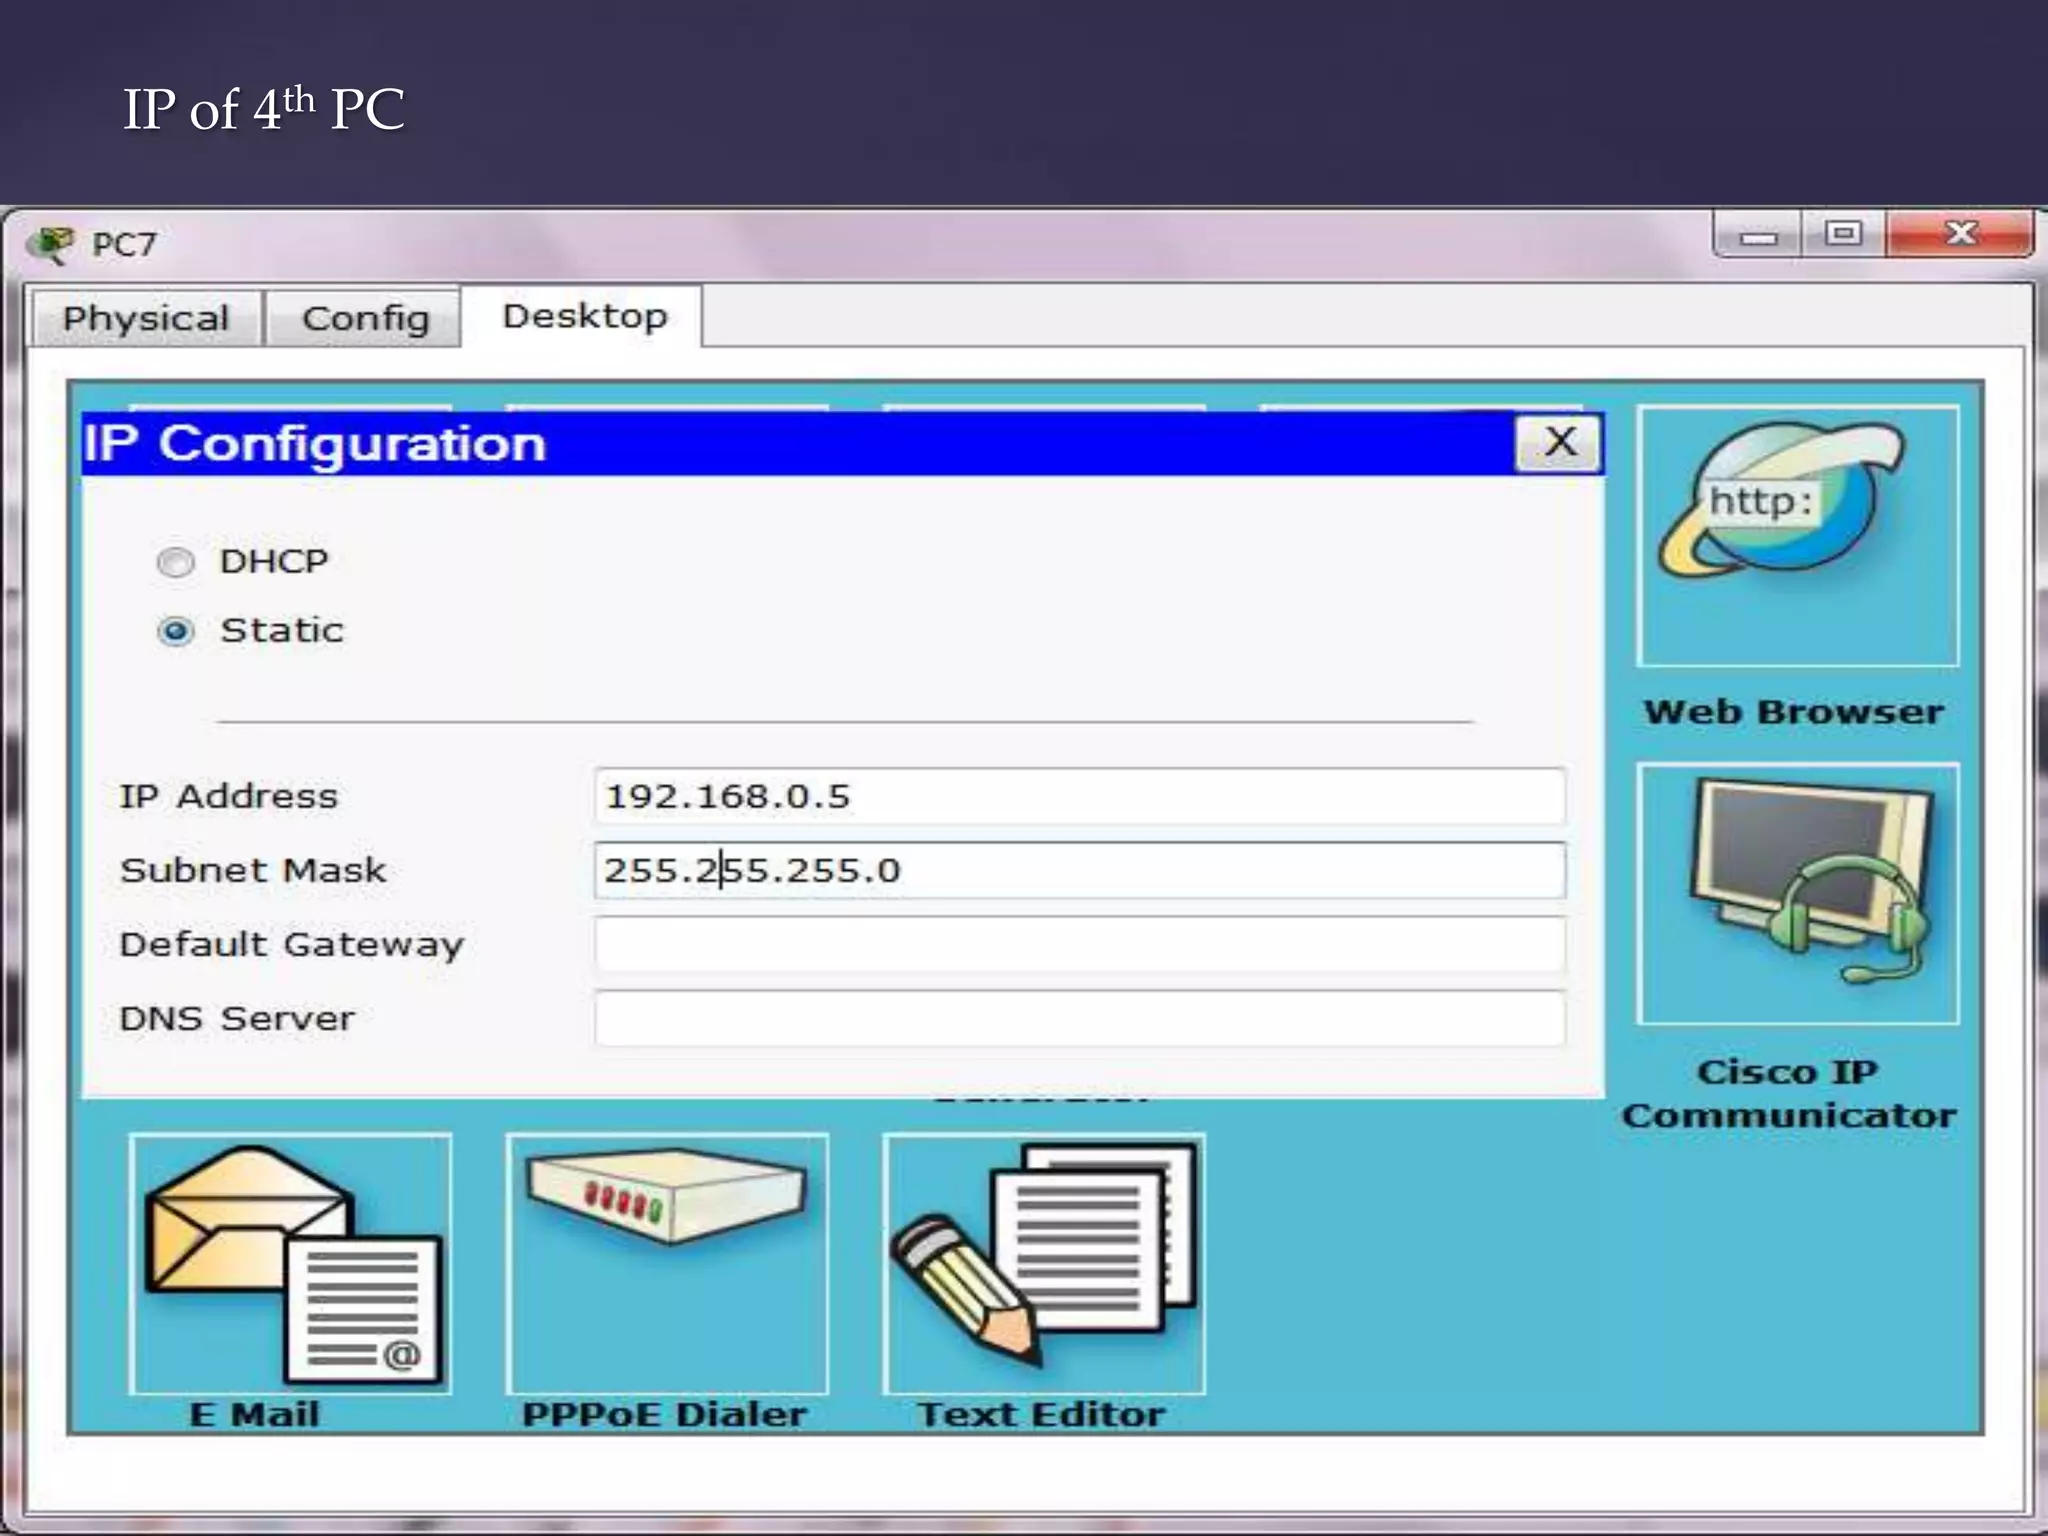Open the Web Browser icon
The height and width of the screenshot is (1536, 2048).
point(1797,537)
